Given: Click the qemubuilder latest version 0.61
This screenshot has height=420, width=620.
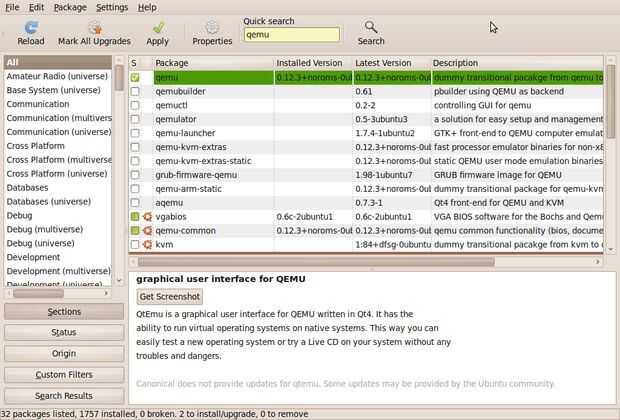Looking at the screenshot, I should click(363, 91).
